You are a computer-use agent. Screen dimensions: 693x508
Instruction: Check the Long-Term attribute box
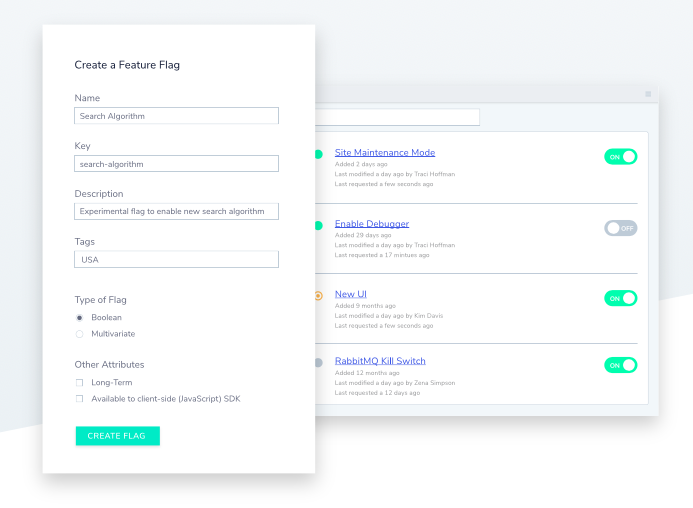coord(80,383)
